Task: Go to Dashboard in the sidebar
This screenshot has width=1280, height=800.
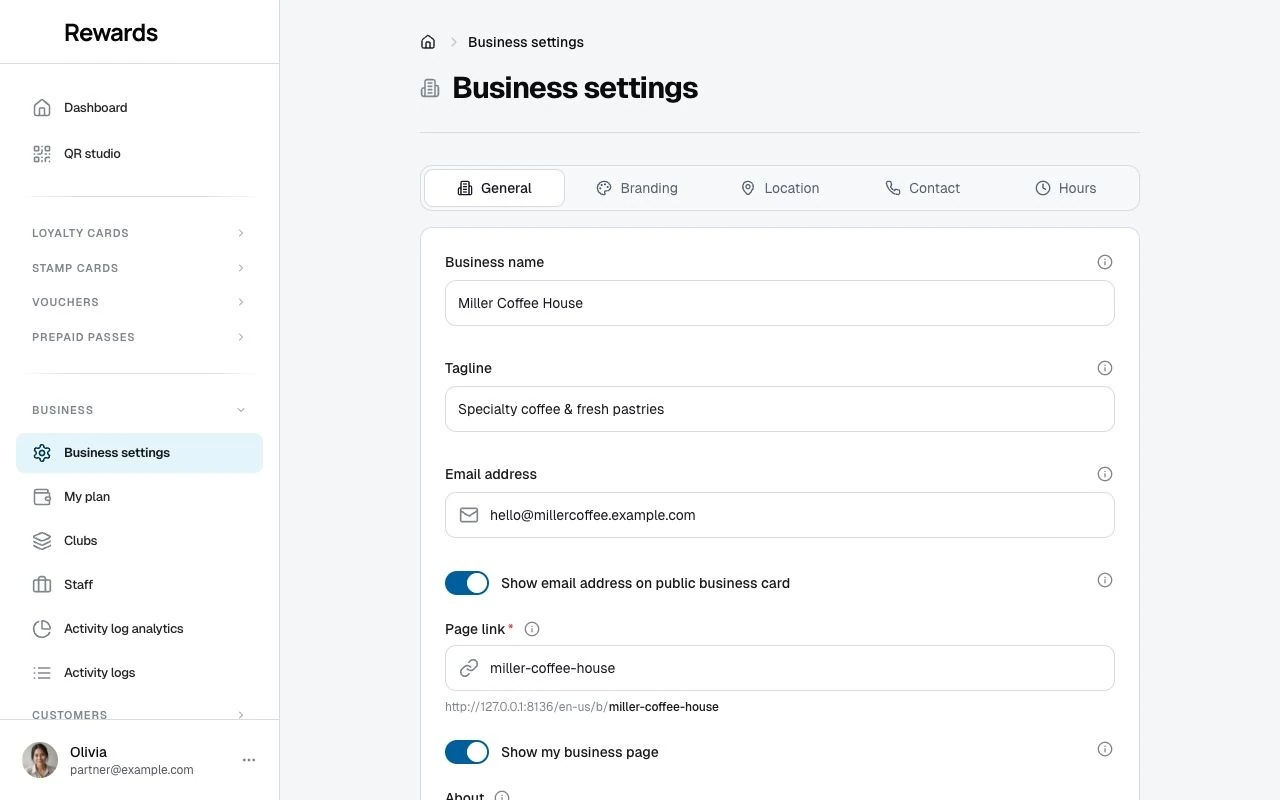Action: point(139,108)
